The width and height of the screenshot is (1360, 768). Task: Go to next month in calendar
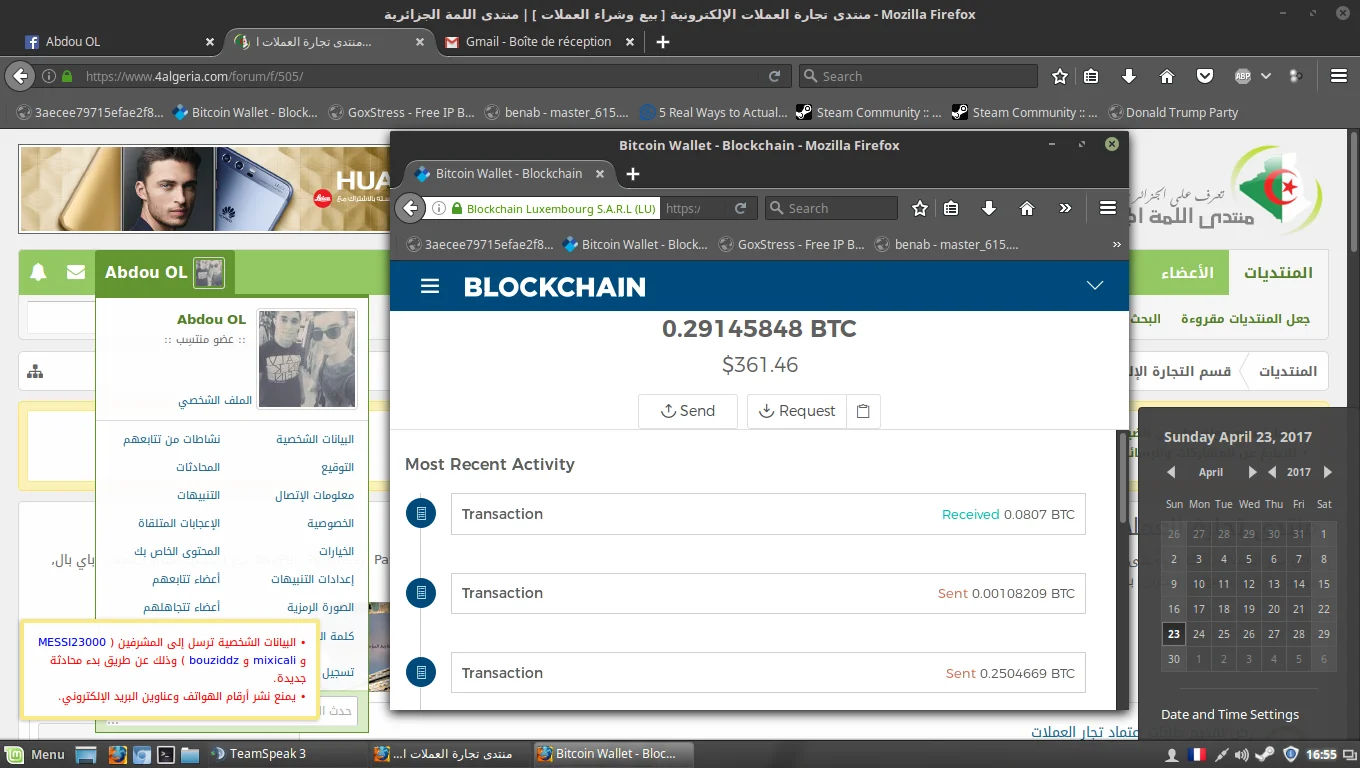tap(1252, 472)
